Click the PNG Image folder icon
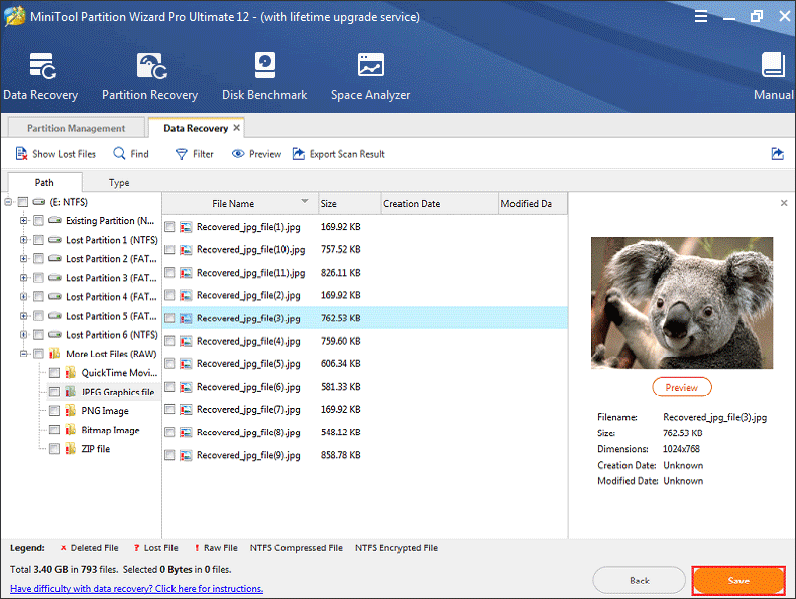The width and height of the screenshot is (796, 599). (71, 411)
